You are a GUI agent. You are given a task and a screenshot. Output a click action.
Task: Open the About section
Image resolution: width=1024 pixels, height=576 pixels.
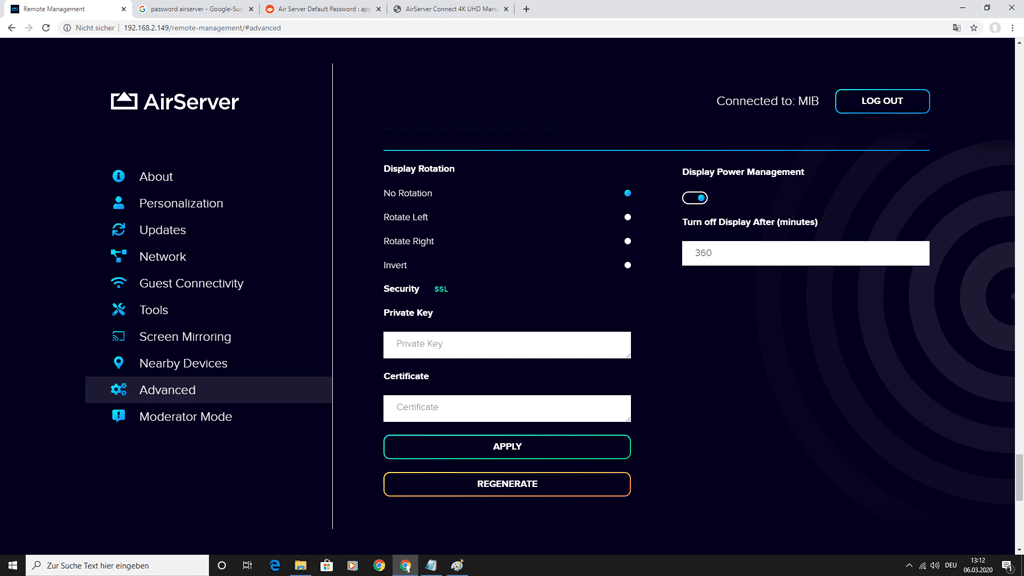[x=155, y=176]
